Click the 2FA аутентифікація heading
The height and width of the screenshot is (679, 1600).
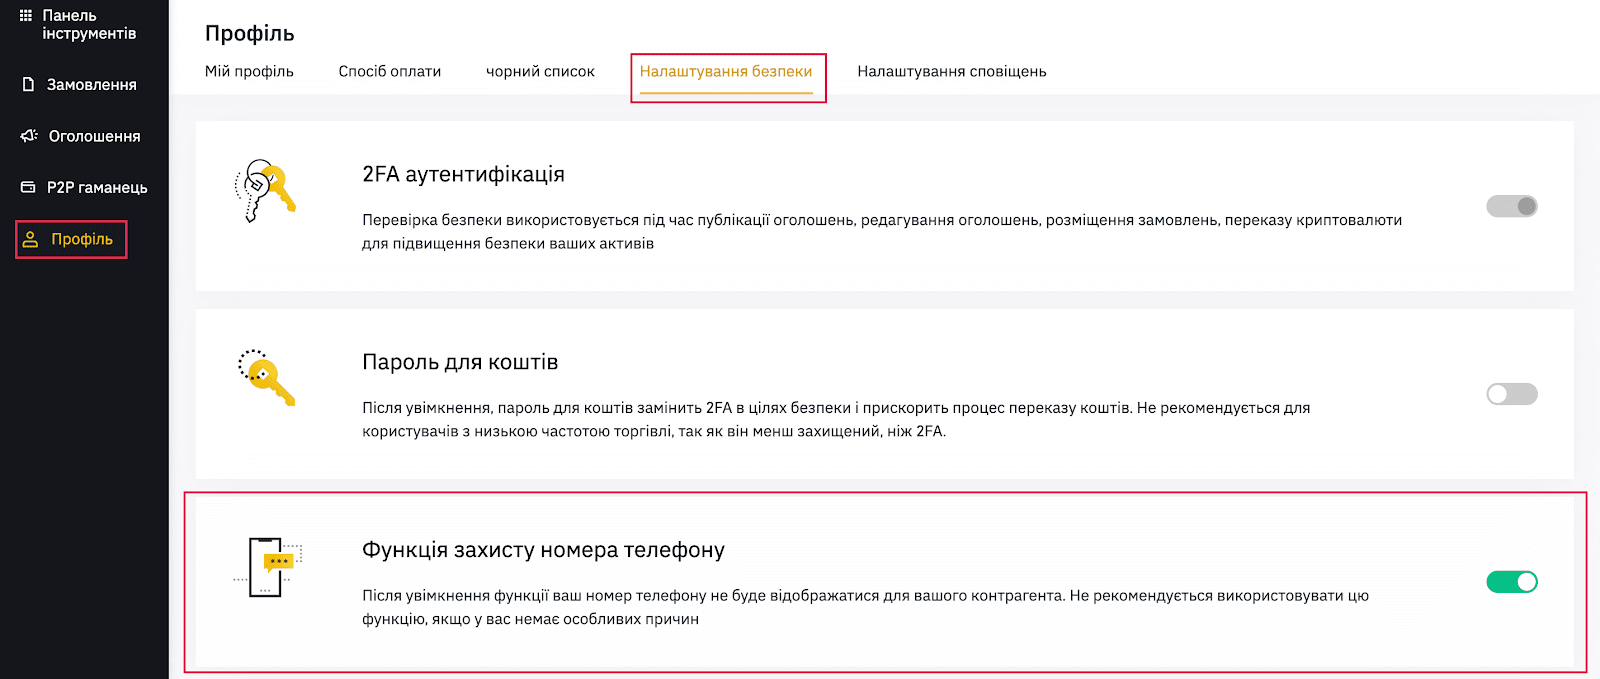[x=463, y=174]
